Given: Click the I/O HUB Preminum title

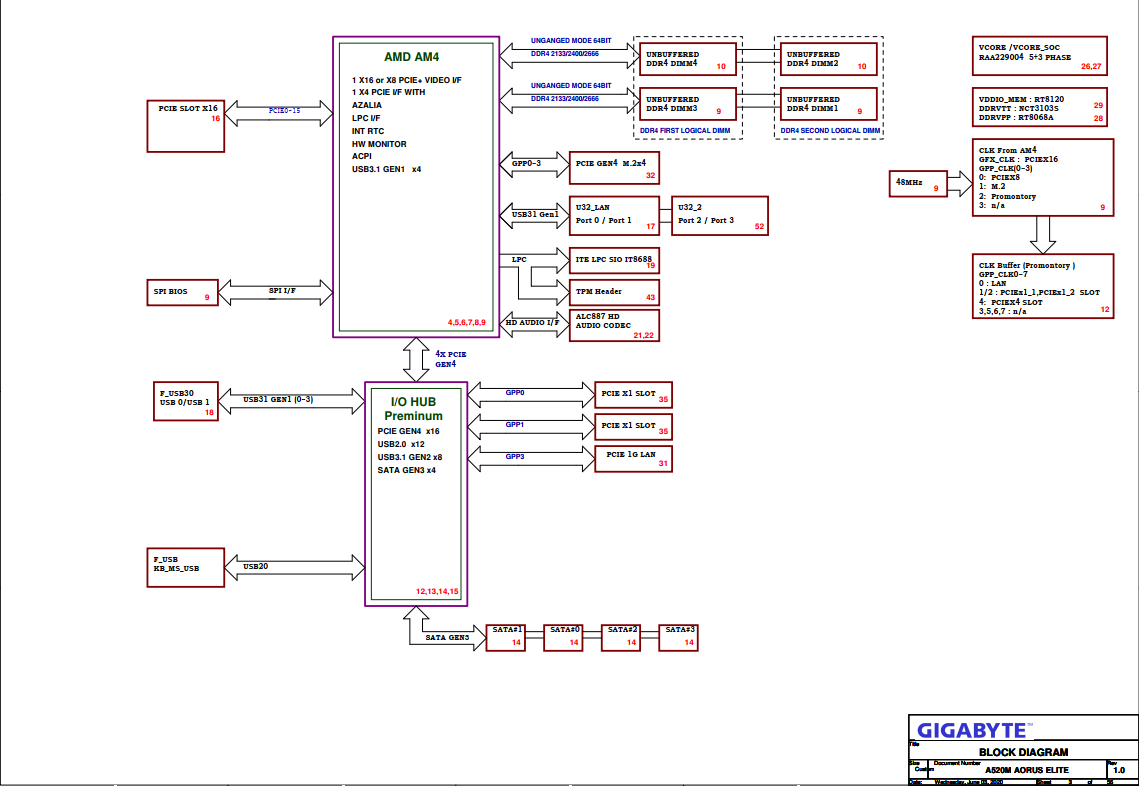Looking at the screenshot, I should [x=413, y=409].
